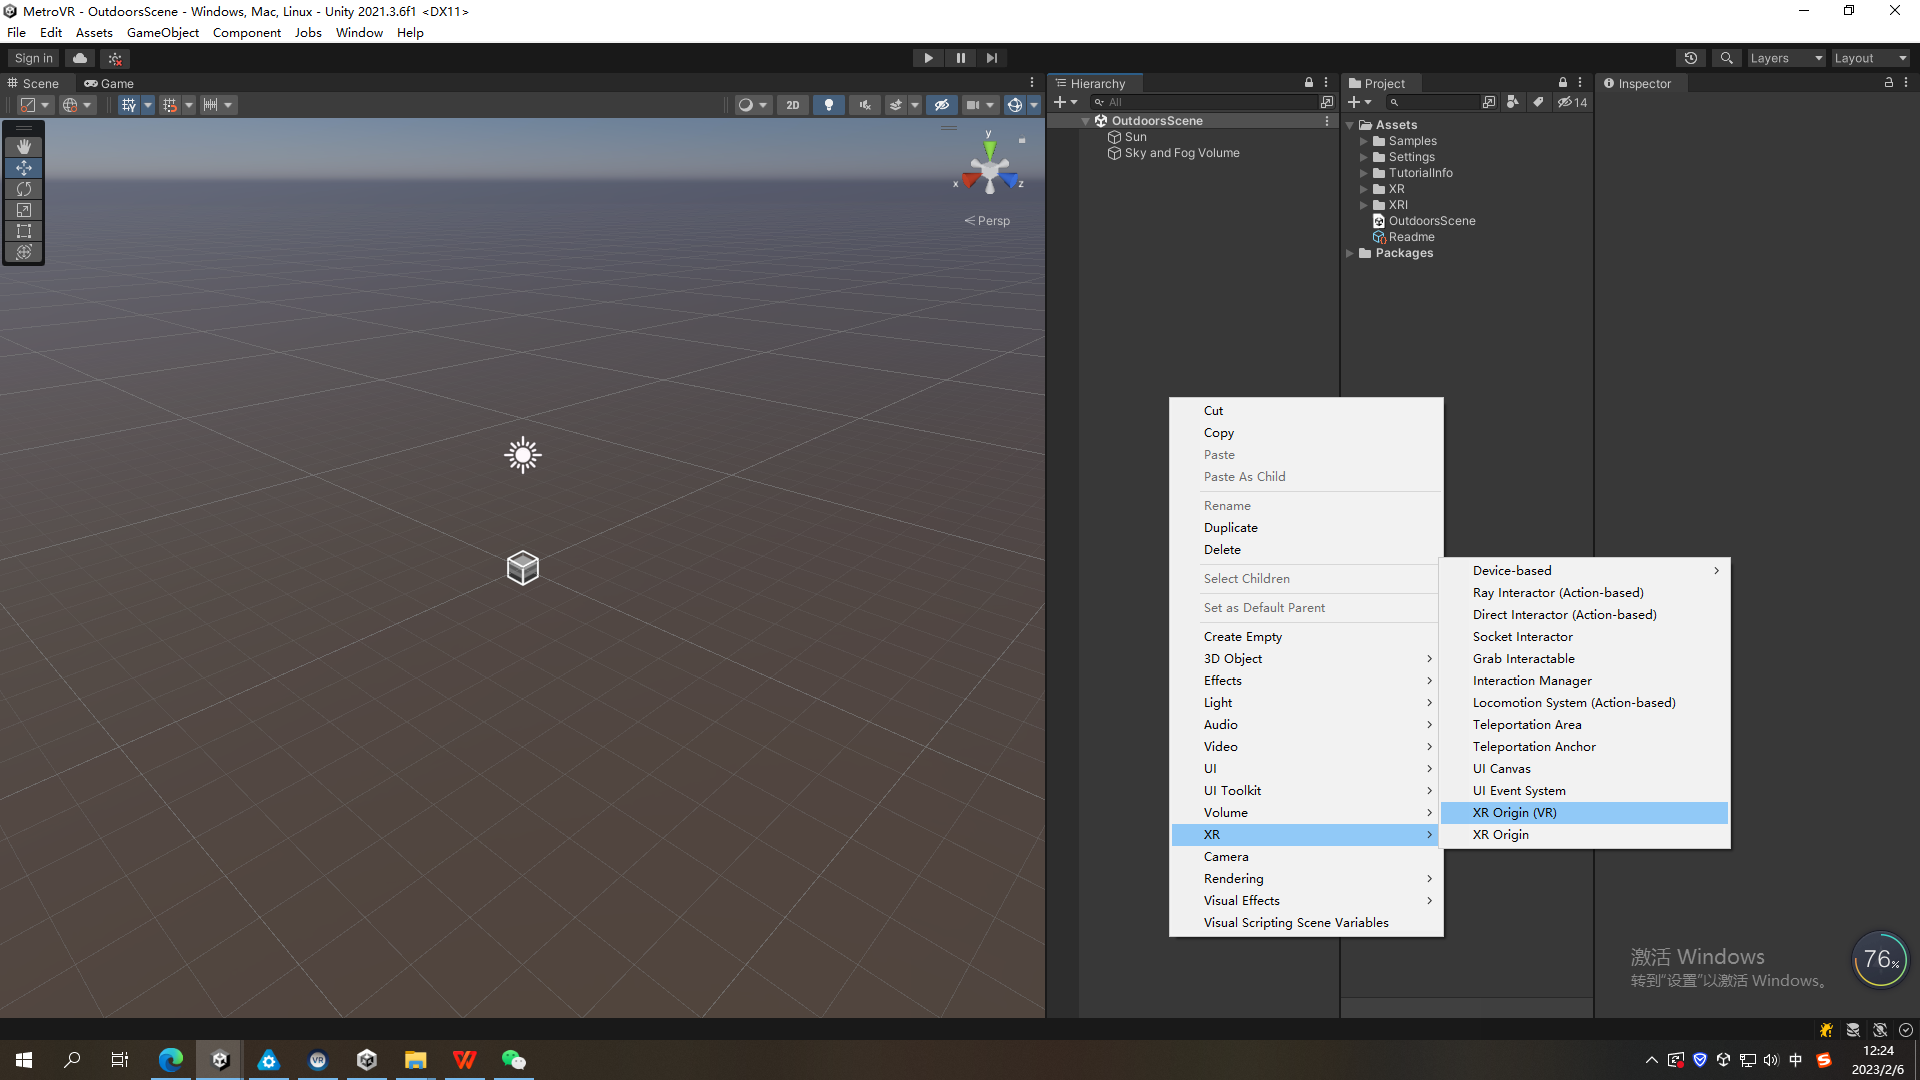Choose XR Origin (VR) from submenu
This screenshot has height=1080, width=1920.
click(x=1514, y=813)
